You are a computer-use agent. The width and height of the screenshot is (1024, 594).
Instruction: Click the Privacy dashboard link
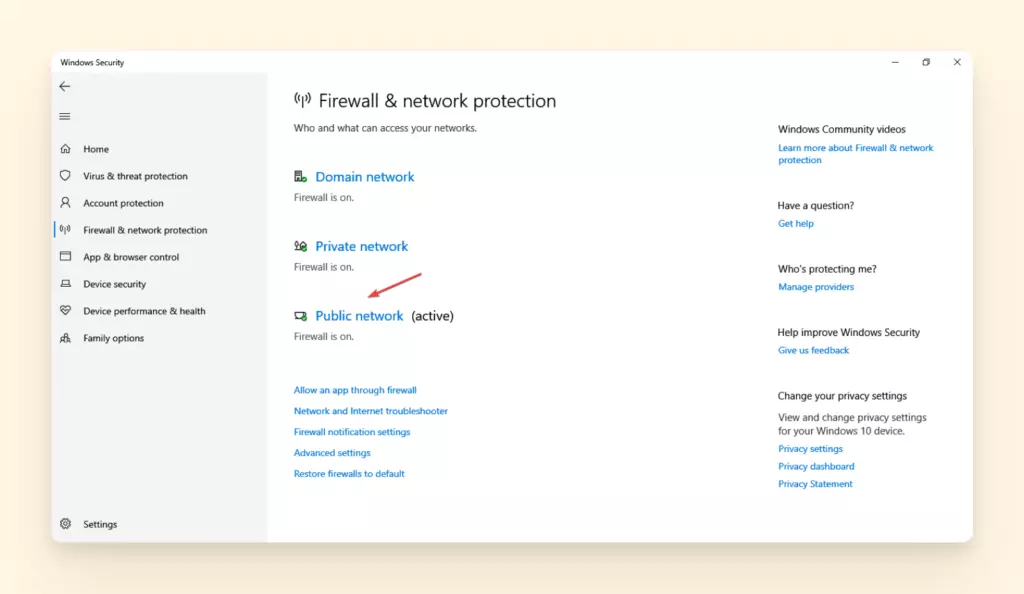[x=816, y=466]
